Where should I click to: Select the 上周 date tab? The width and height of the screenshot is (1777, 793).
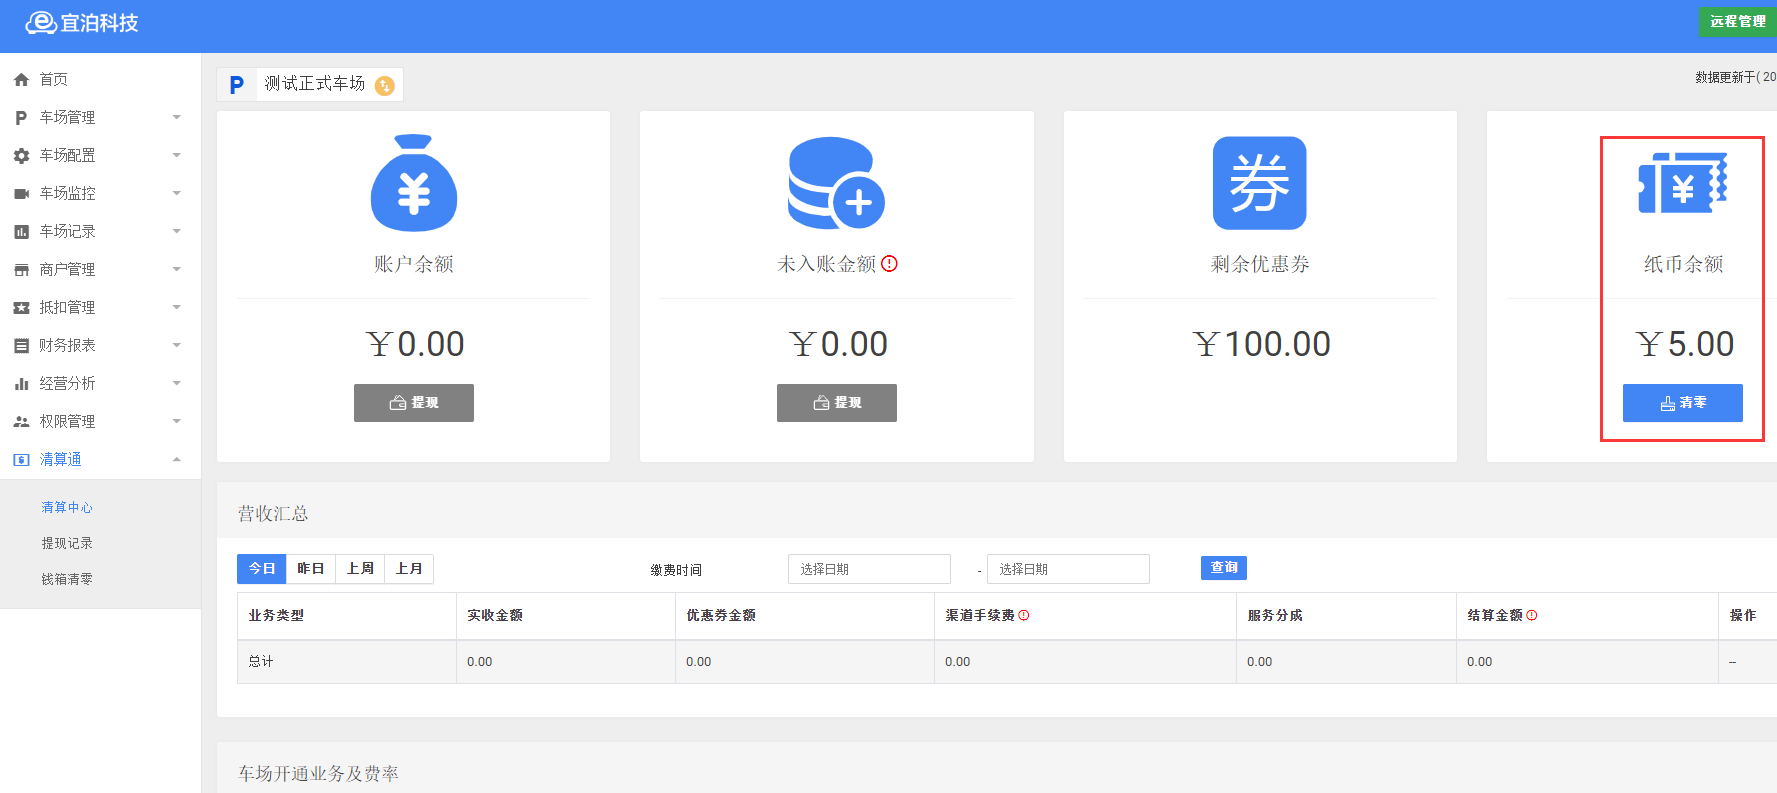pos(360,569)
